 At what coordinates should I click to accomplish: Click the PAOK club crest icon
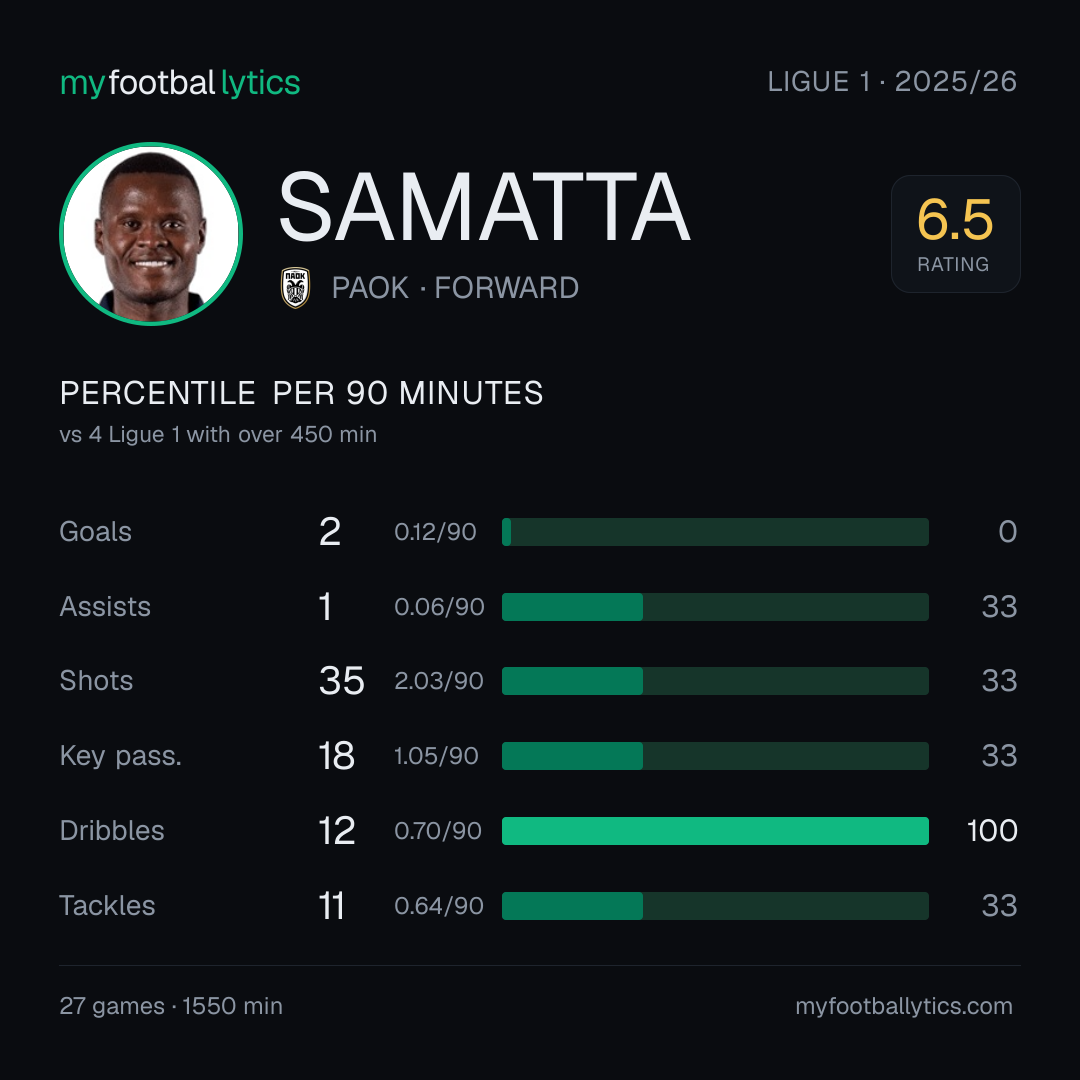tap(295, 288)
